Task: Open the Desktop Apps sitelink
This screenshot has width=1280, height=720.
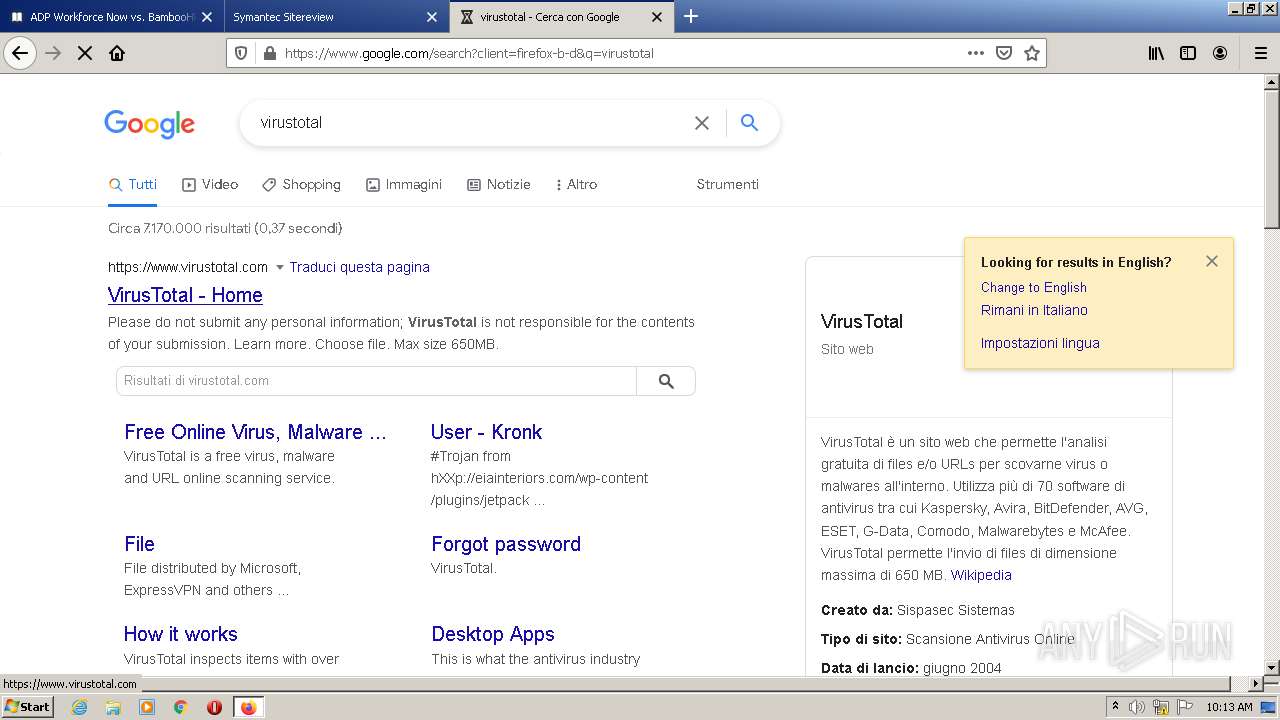Action: [493, 634]
